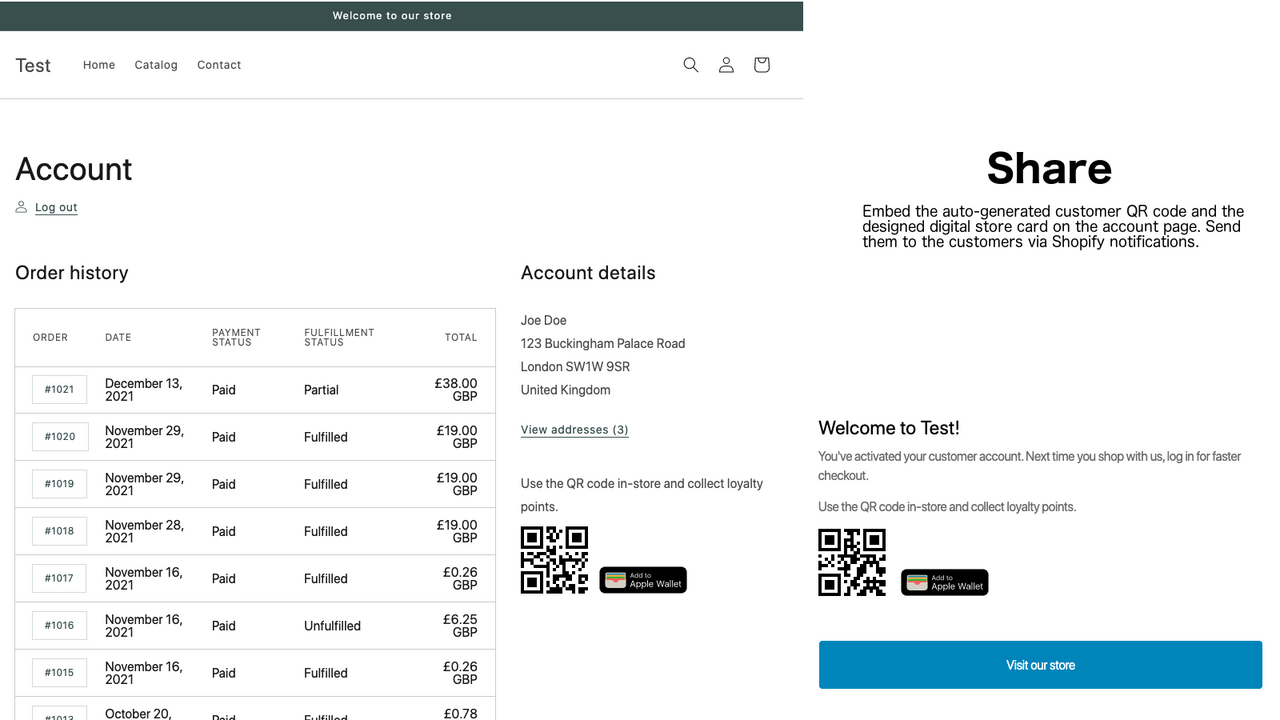1280x720 pixels.
Task: Open the shopping cart bag icon
Action: coord(761,64)
